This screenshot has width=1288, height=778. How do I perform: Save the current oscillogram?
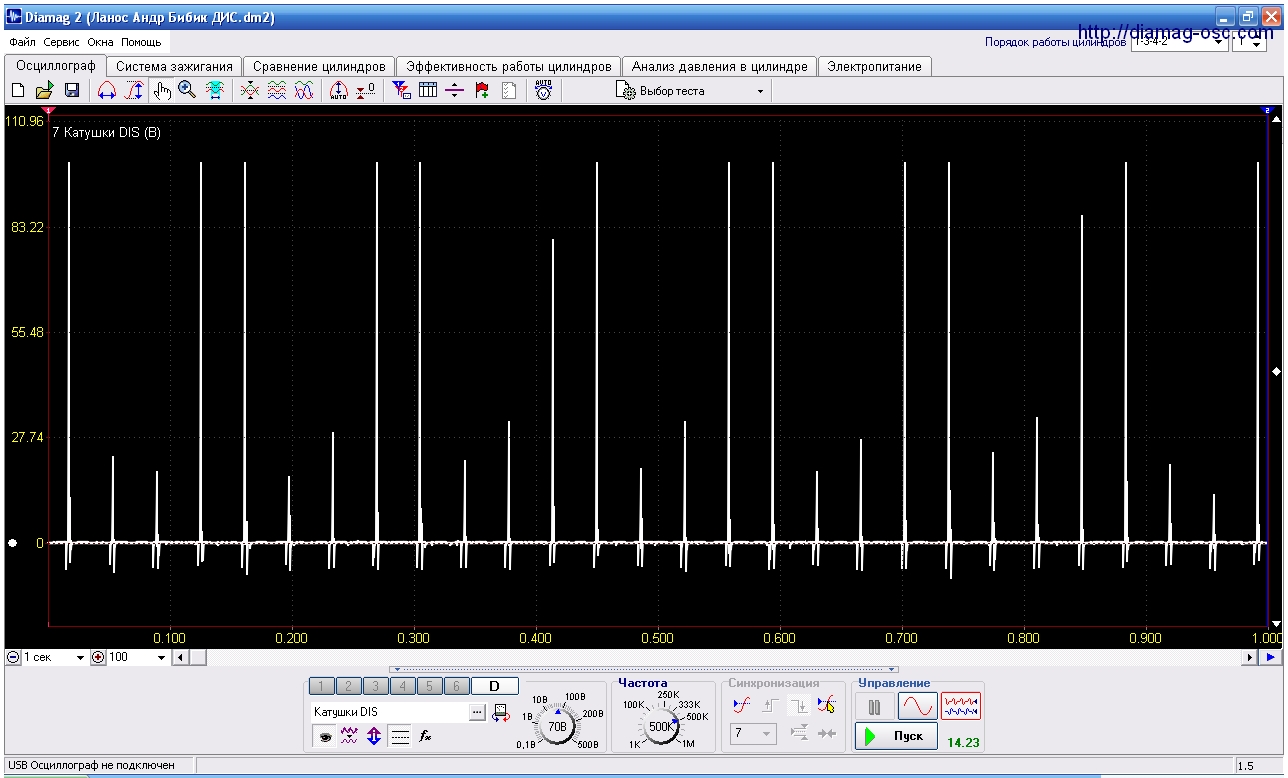tap(72, 91)
